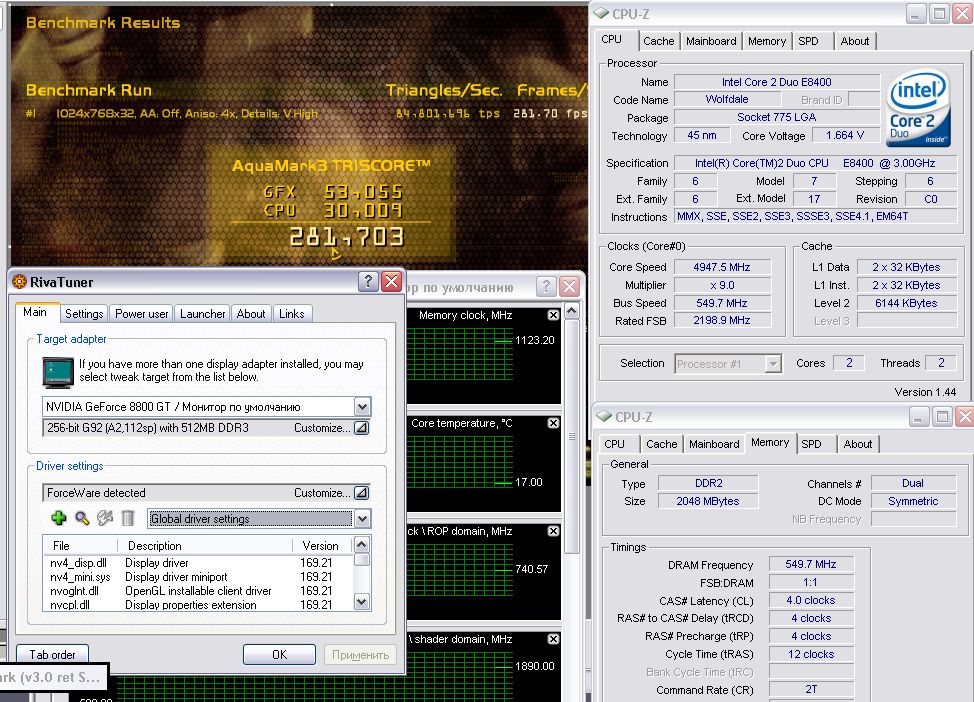
Task: Click the RivaTuner title bar gear icon
Action: [x=20, y=282]
